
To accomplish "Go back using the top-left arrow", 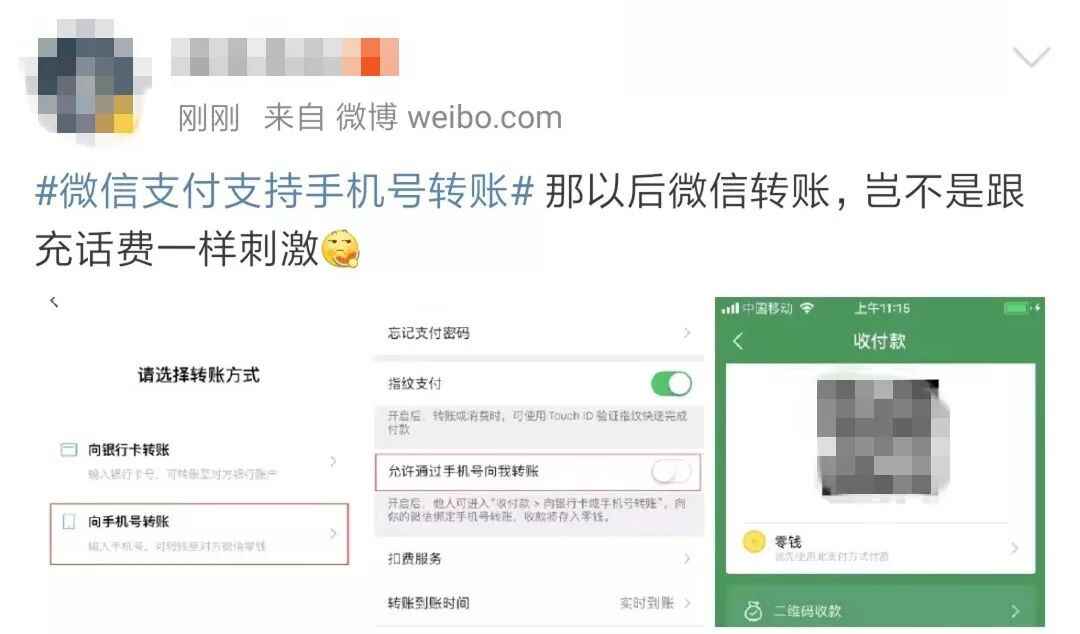I will [54, 302].
